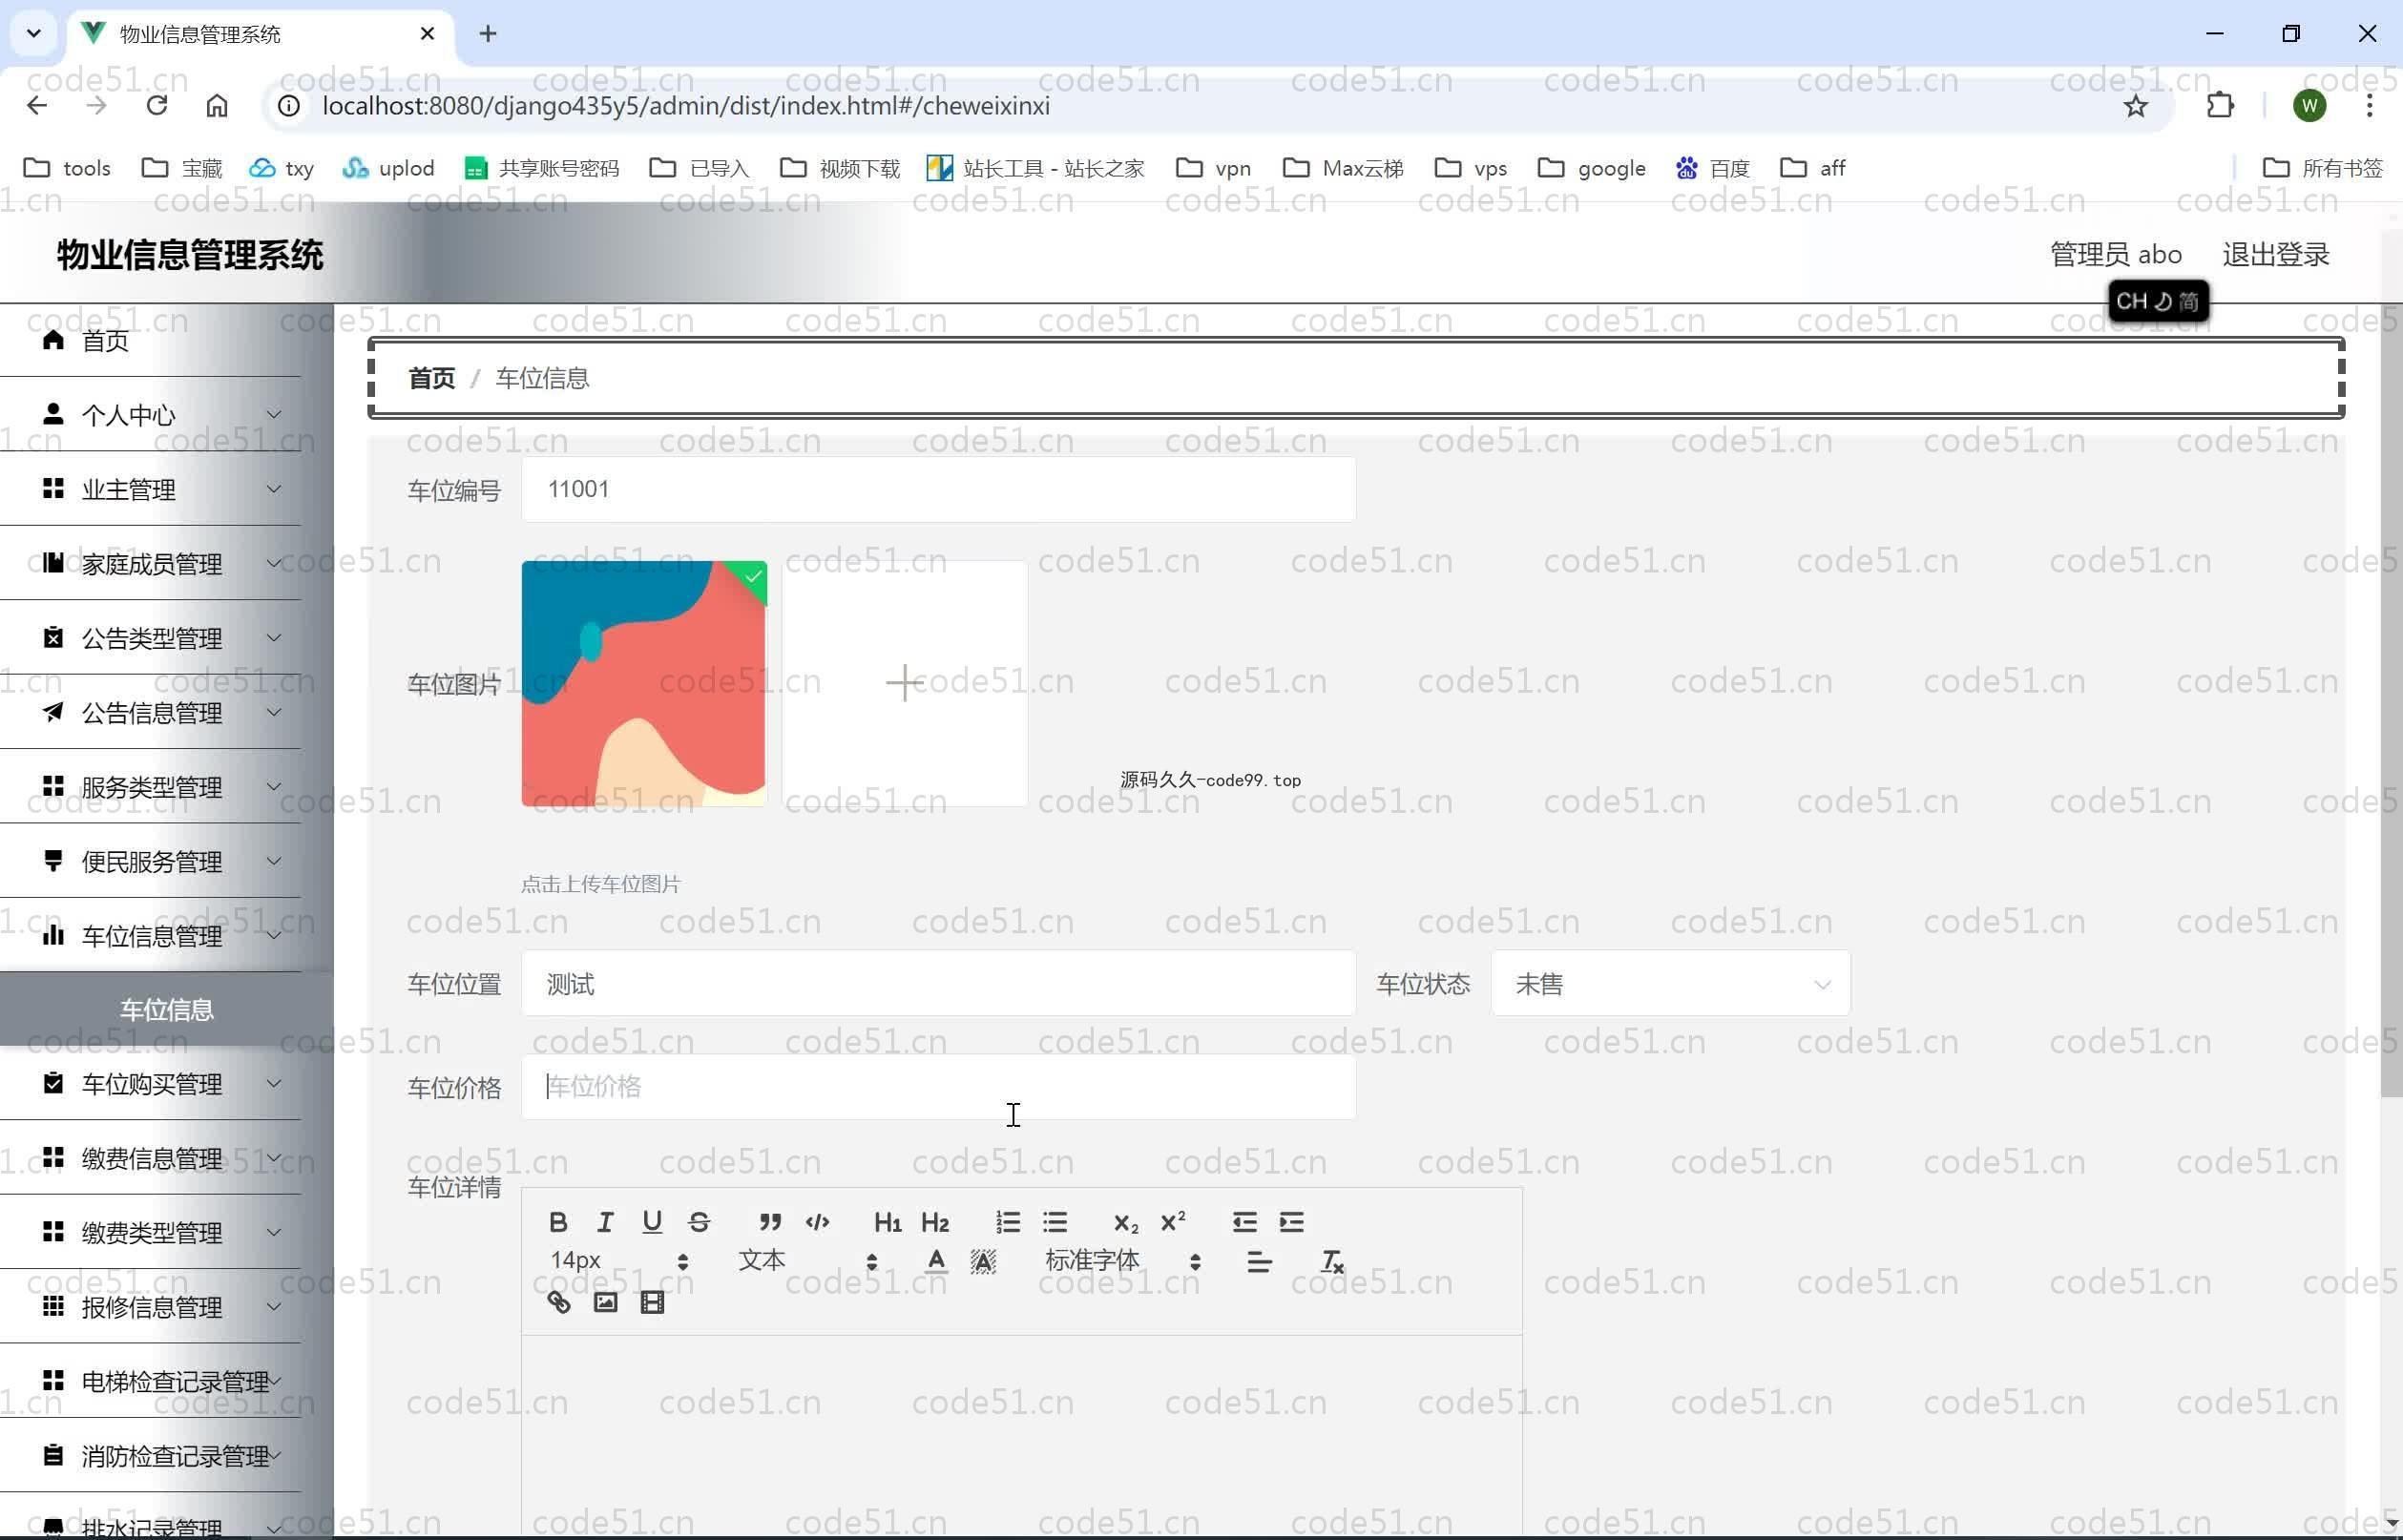Clear text formatting
Screen dimensions: 2403x1540
(x=1332, y=1262)
